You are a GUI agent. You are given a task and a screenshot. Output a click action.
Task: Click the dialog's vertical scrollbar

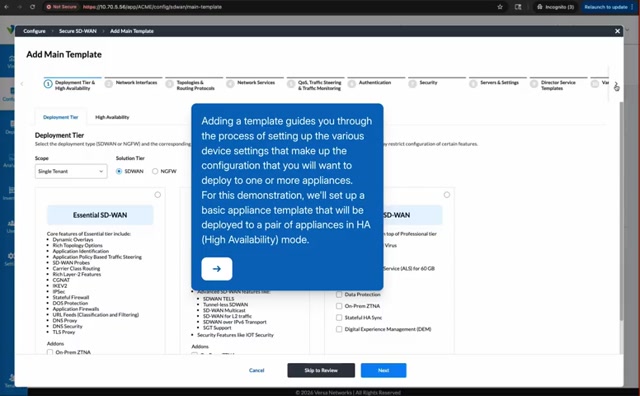(x=621, y=210)
